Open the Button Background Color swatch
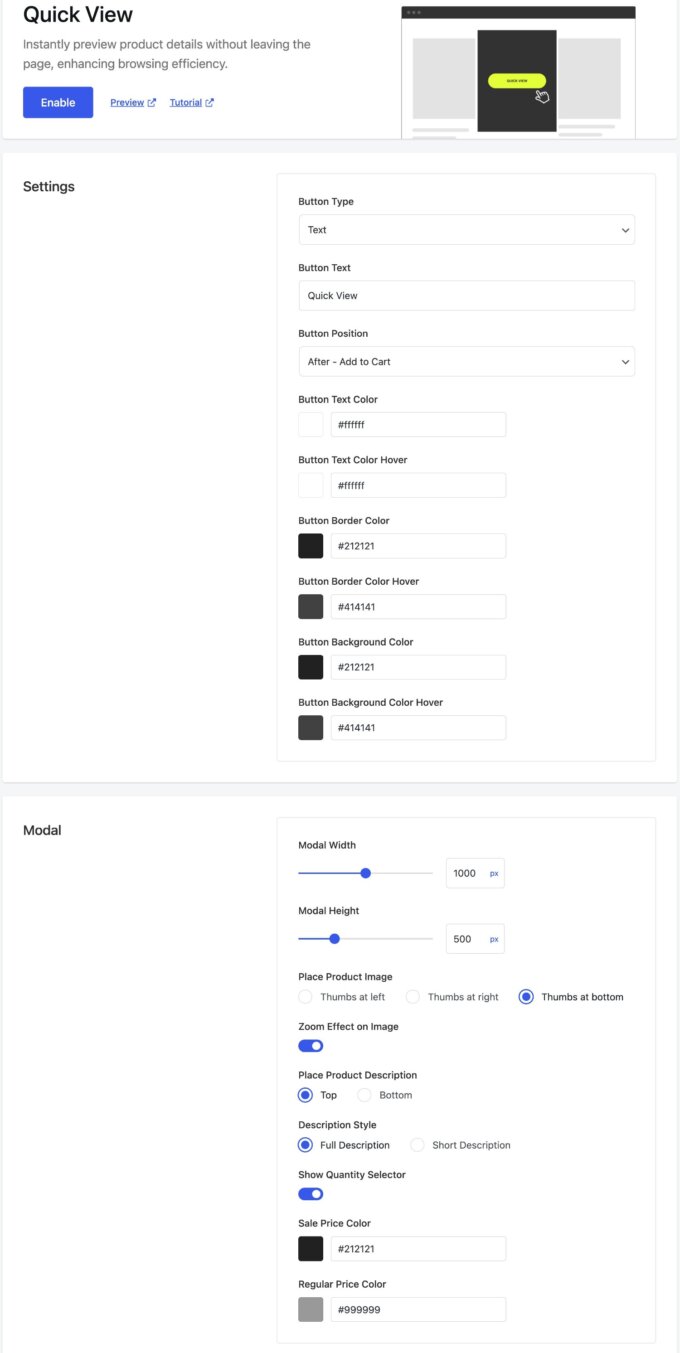The width and height of the screenshot is (680, 1353). pos(311,667)
